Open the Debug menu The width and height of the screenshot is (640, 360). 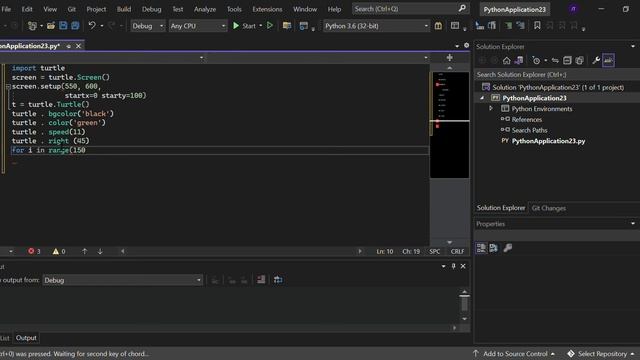click(x=151, y=9)
